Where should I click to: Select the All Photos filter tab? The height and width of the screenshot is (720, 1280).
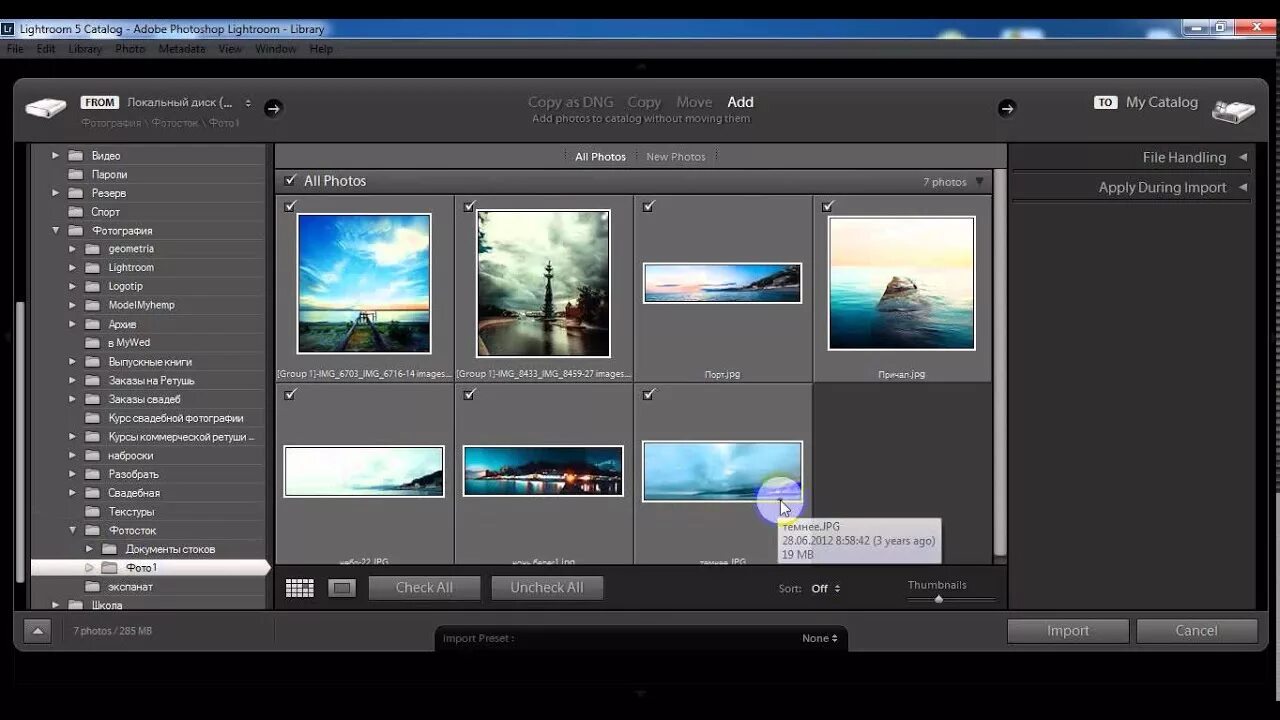coord(600,157)
